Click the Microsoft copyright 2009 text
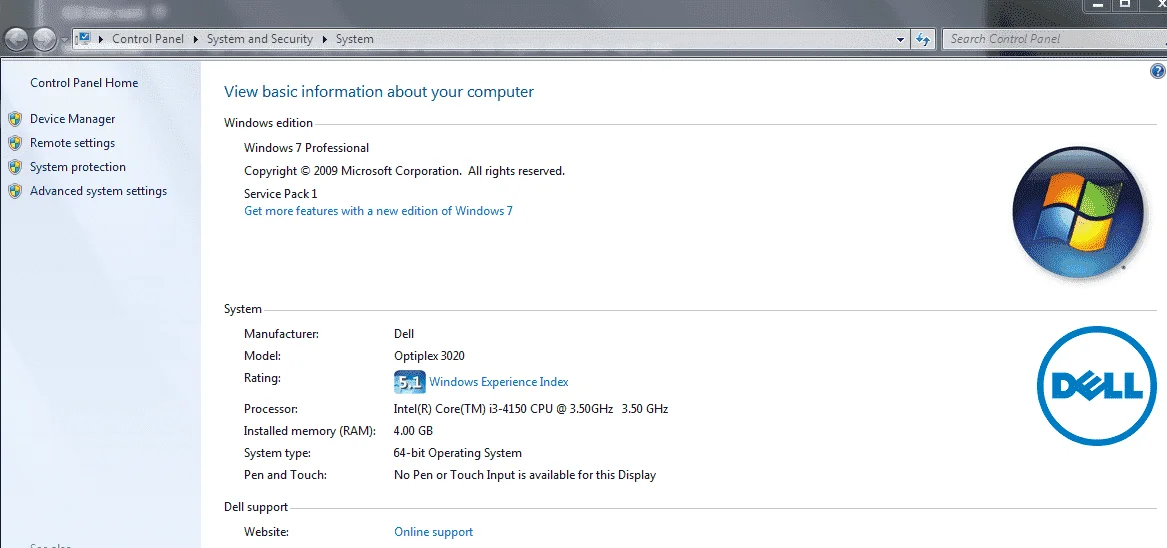Viewport: 1167px width, 548px height. click(x=404, y=171)
